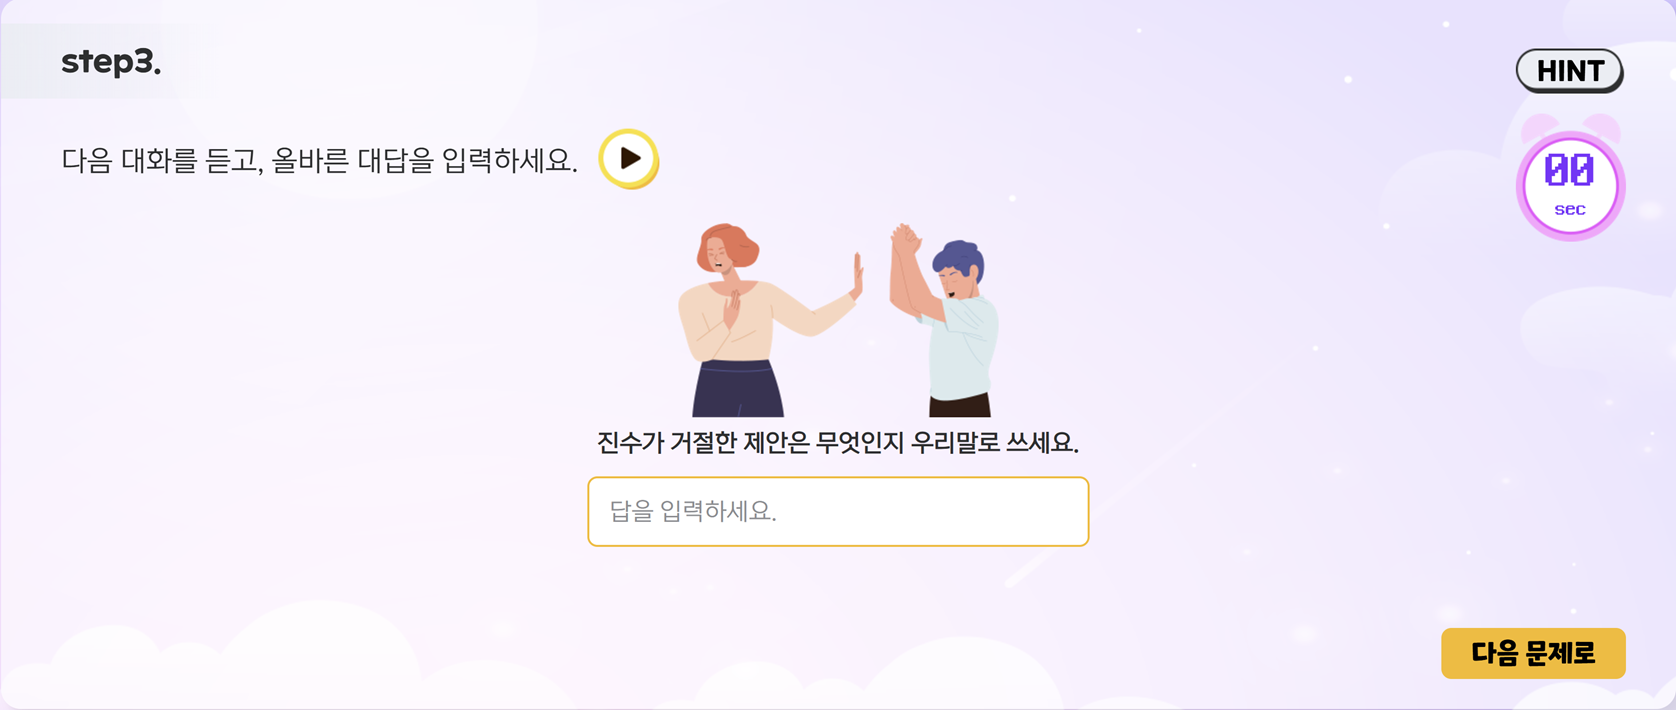Screen dimensions: 1676x710
Task: Click the woman's orange hair
Action: 729,245
